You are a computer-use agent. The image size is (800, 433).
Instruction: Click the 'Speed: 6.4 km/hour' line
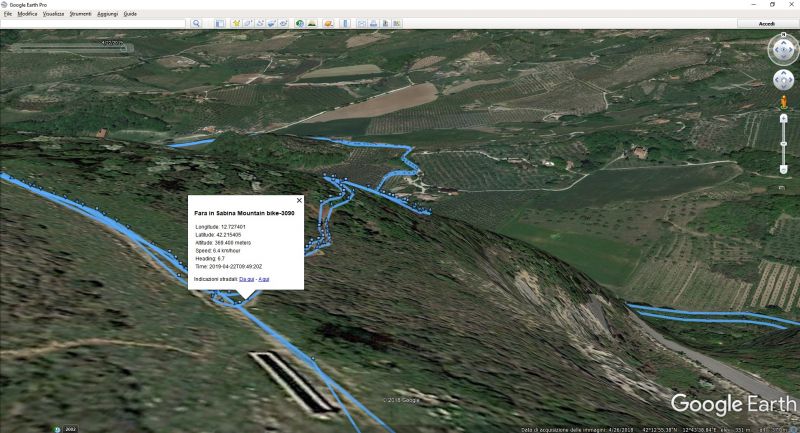click(218, 251)
